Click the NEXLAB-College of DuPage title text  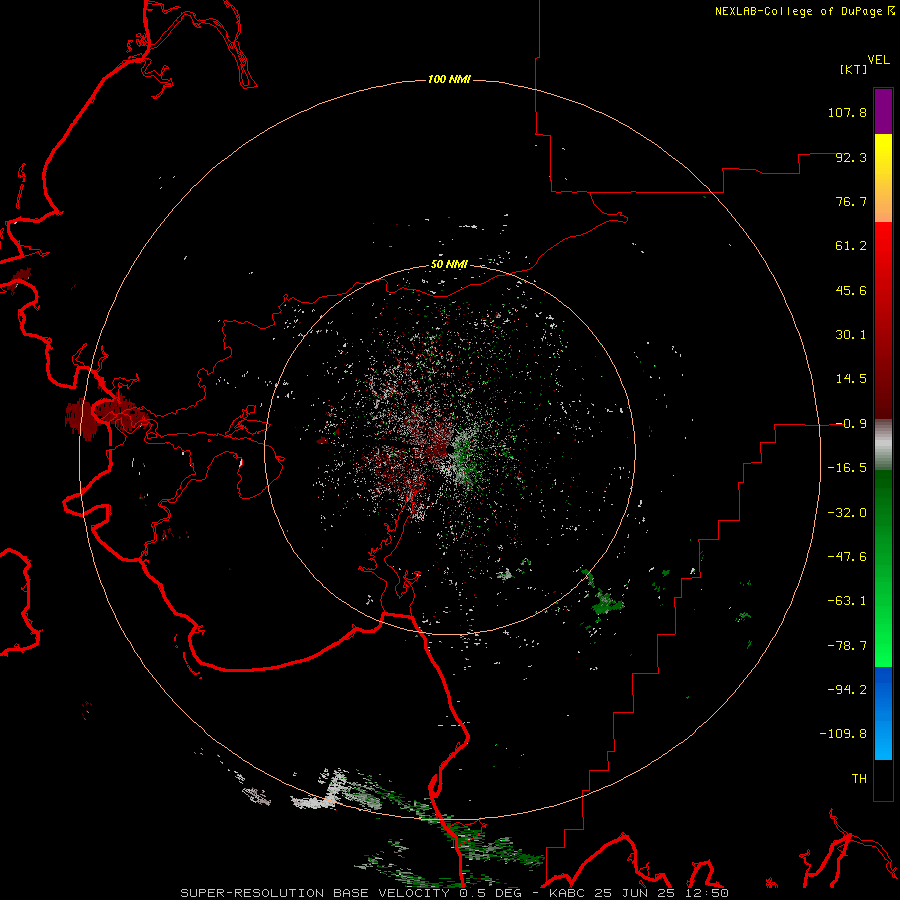click(804, 11)
